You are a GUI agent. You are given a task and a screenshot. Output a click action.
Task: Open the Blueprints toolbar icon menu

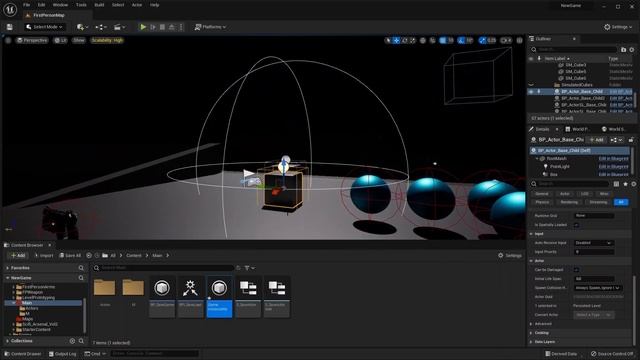pos(101,27)
